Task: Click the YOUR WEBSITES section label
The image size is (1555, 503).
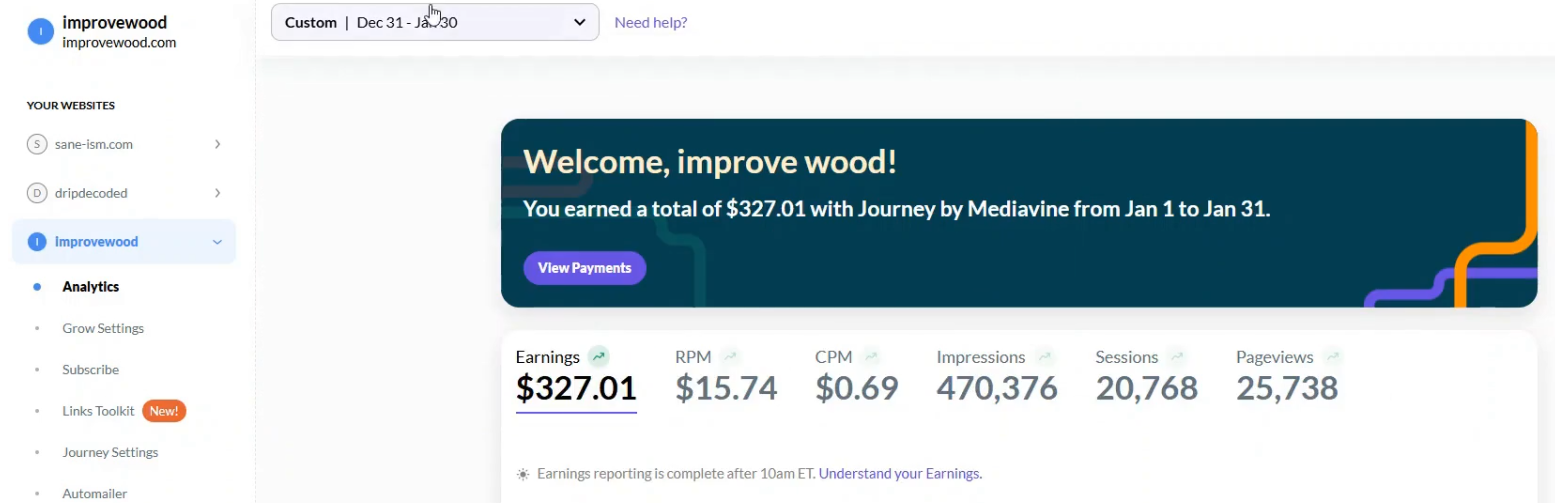Action: click(x=70, y=105)
